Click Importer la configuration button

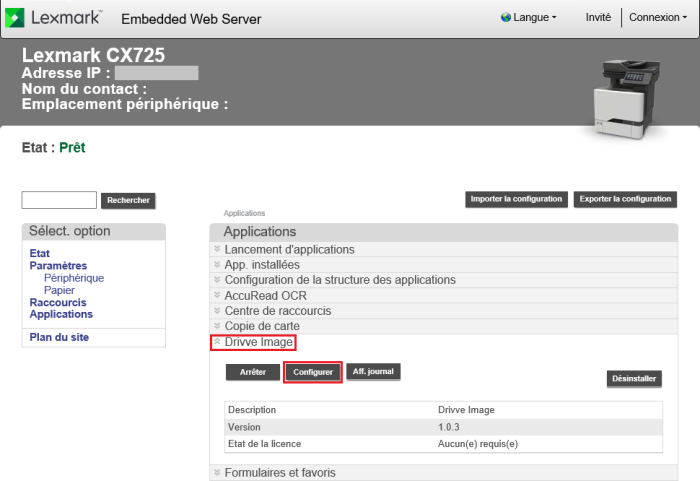(517, 199)
